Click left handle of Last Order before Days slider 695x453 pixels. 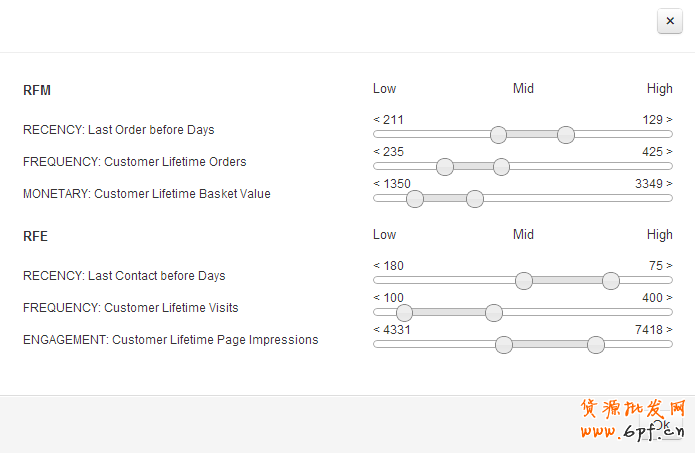point(498,135)
